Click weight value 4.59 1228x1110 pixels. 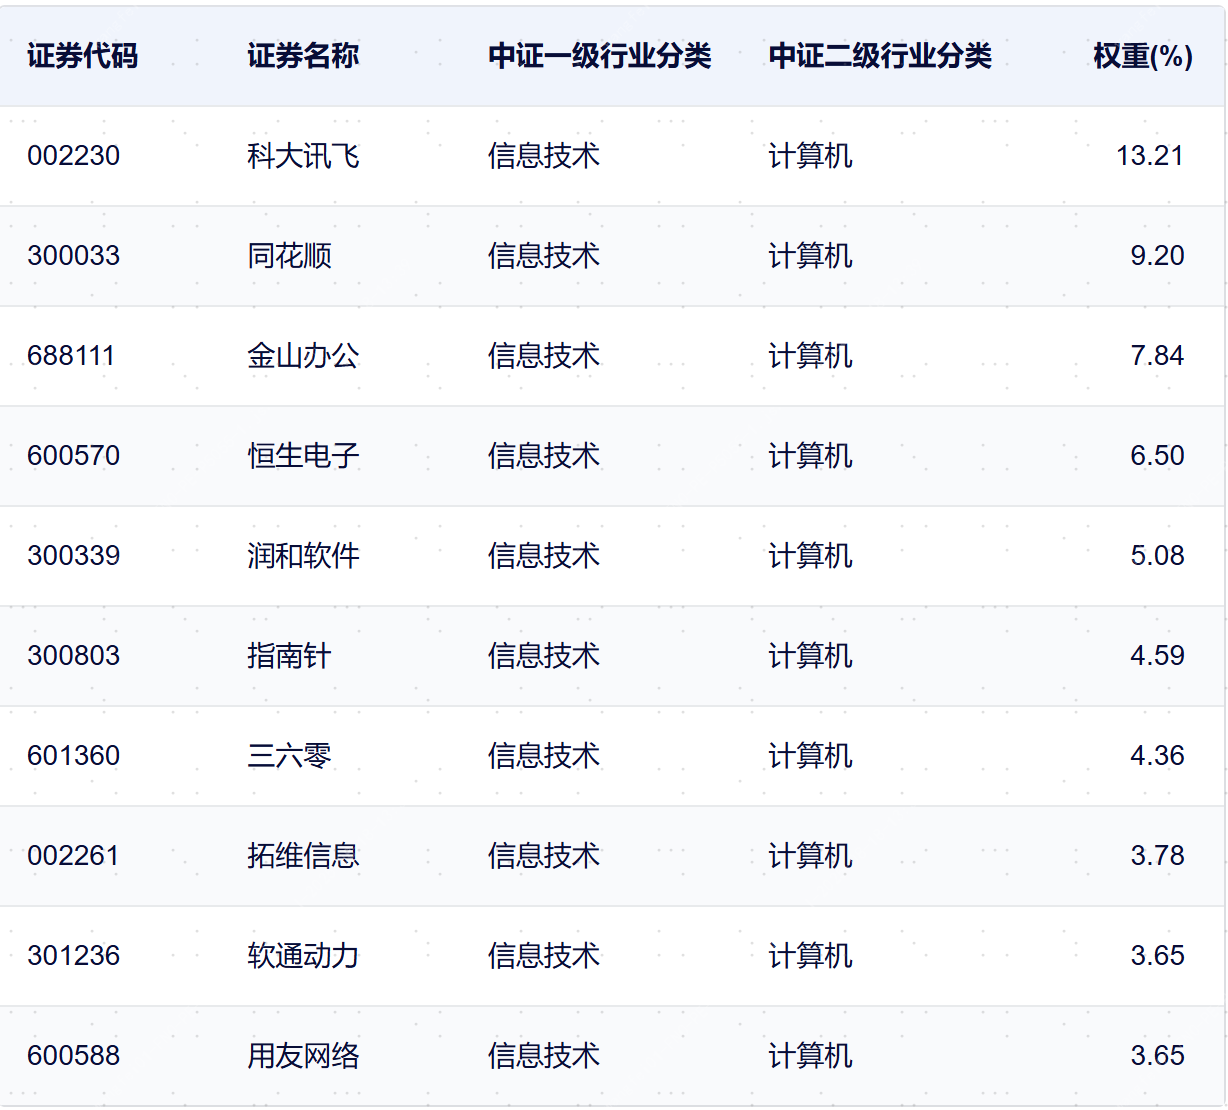pyautogui.click(x=1157, y=656)
